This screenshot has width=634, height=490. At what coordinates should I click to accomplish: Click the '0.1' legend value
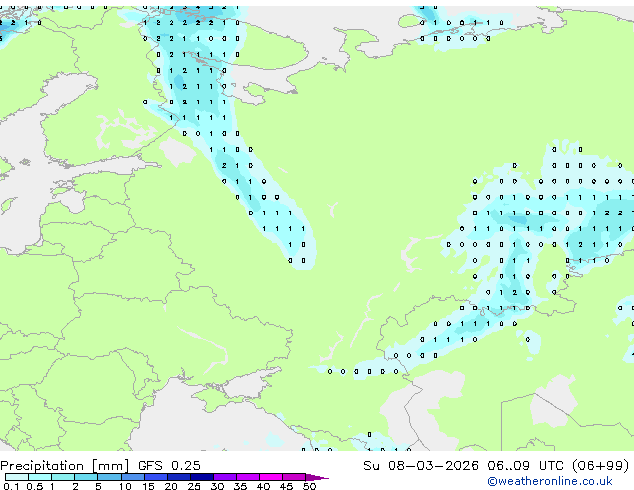click(x=11, y=486)
